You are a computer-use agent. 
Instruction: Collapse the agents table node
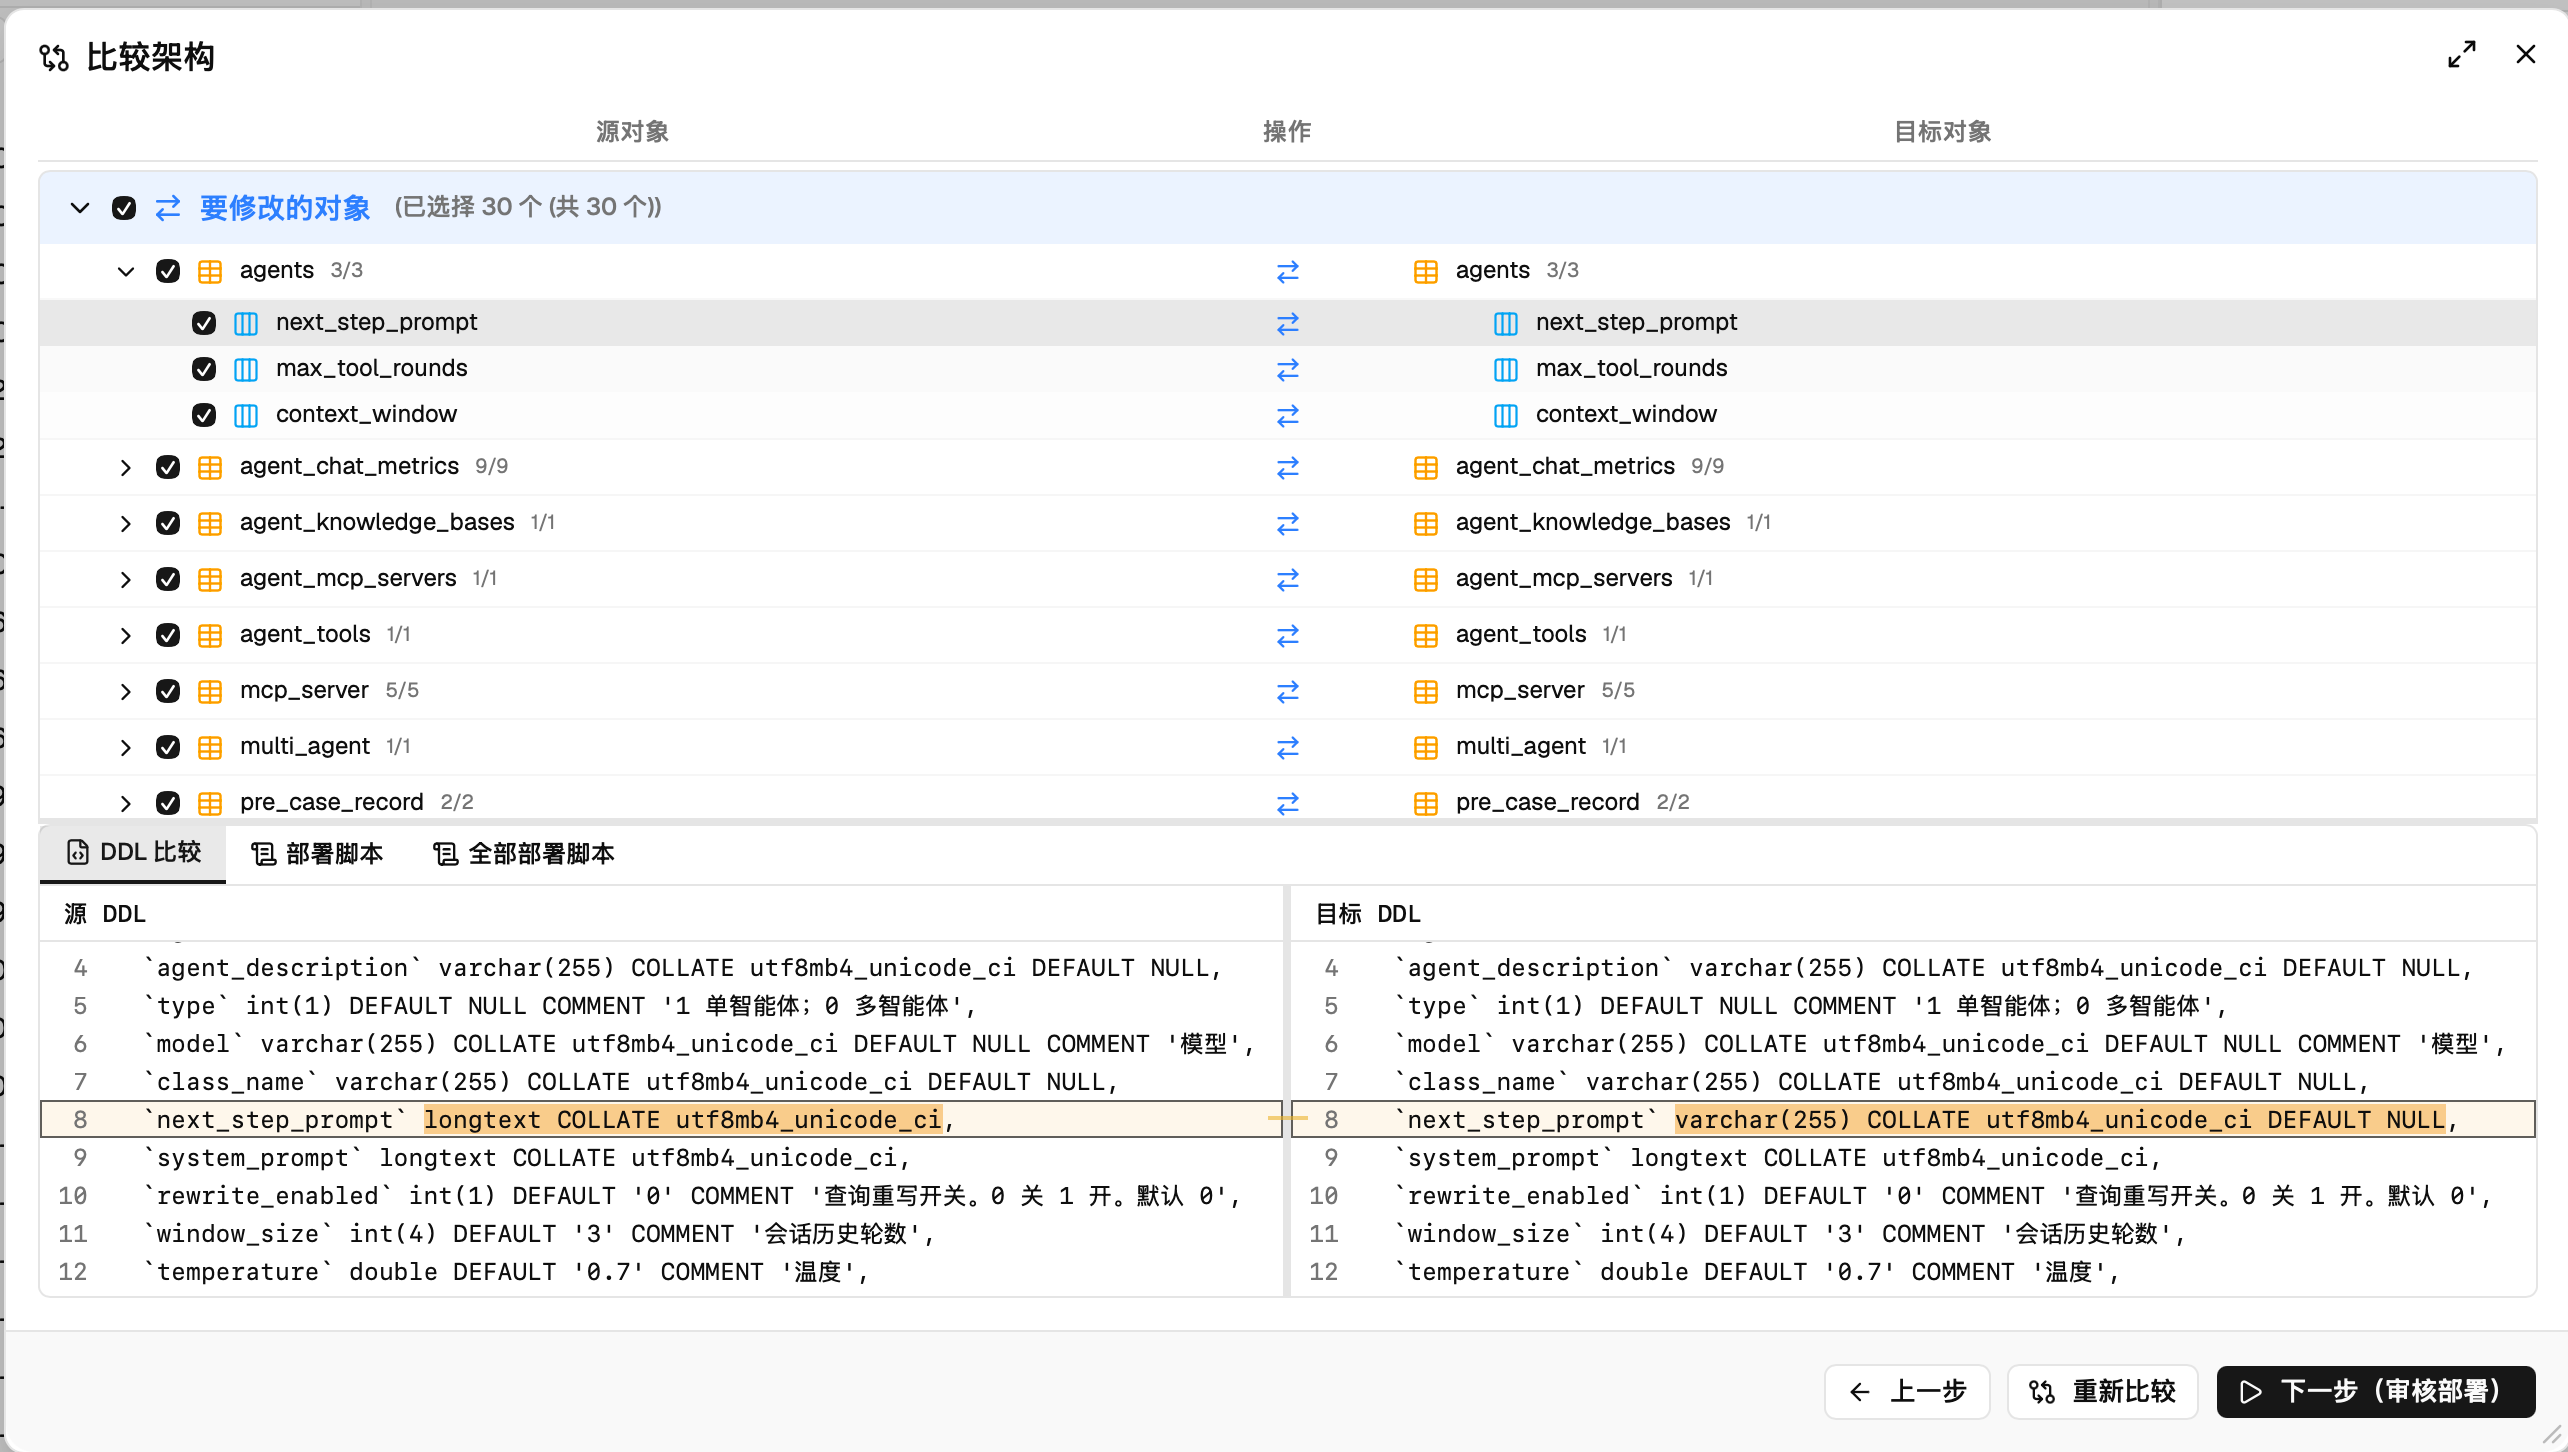[x=126, y=271]
